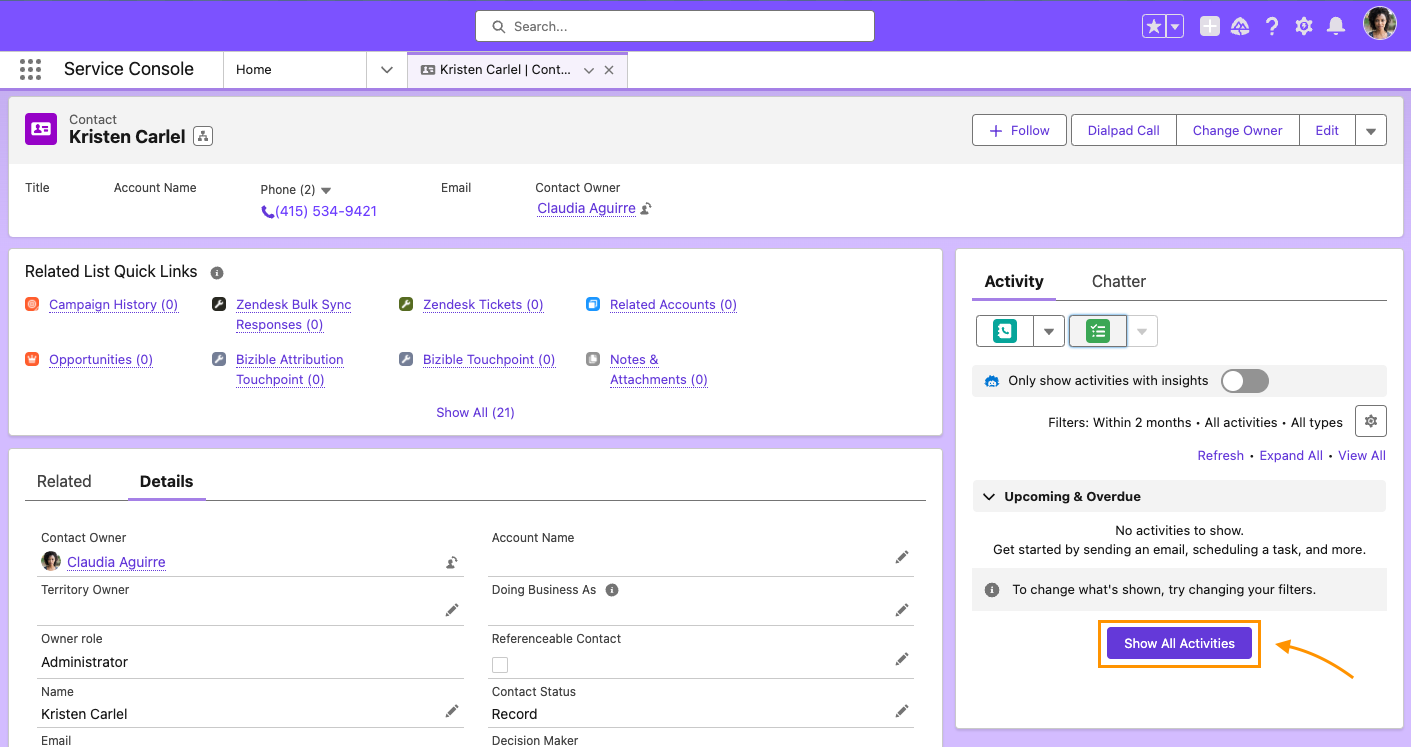Open Zendesk Bulk Sync Responses (0) link
Image resolution: width=1411 pixels, height=747 pixels.
pyautogui.click(x=293, y=314)
